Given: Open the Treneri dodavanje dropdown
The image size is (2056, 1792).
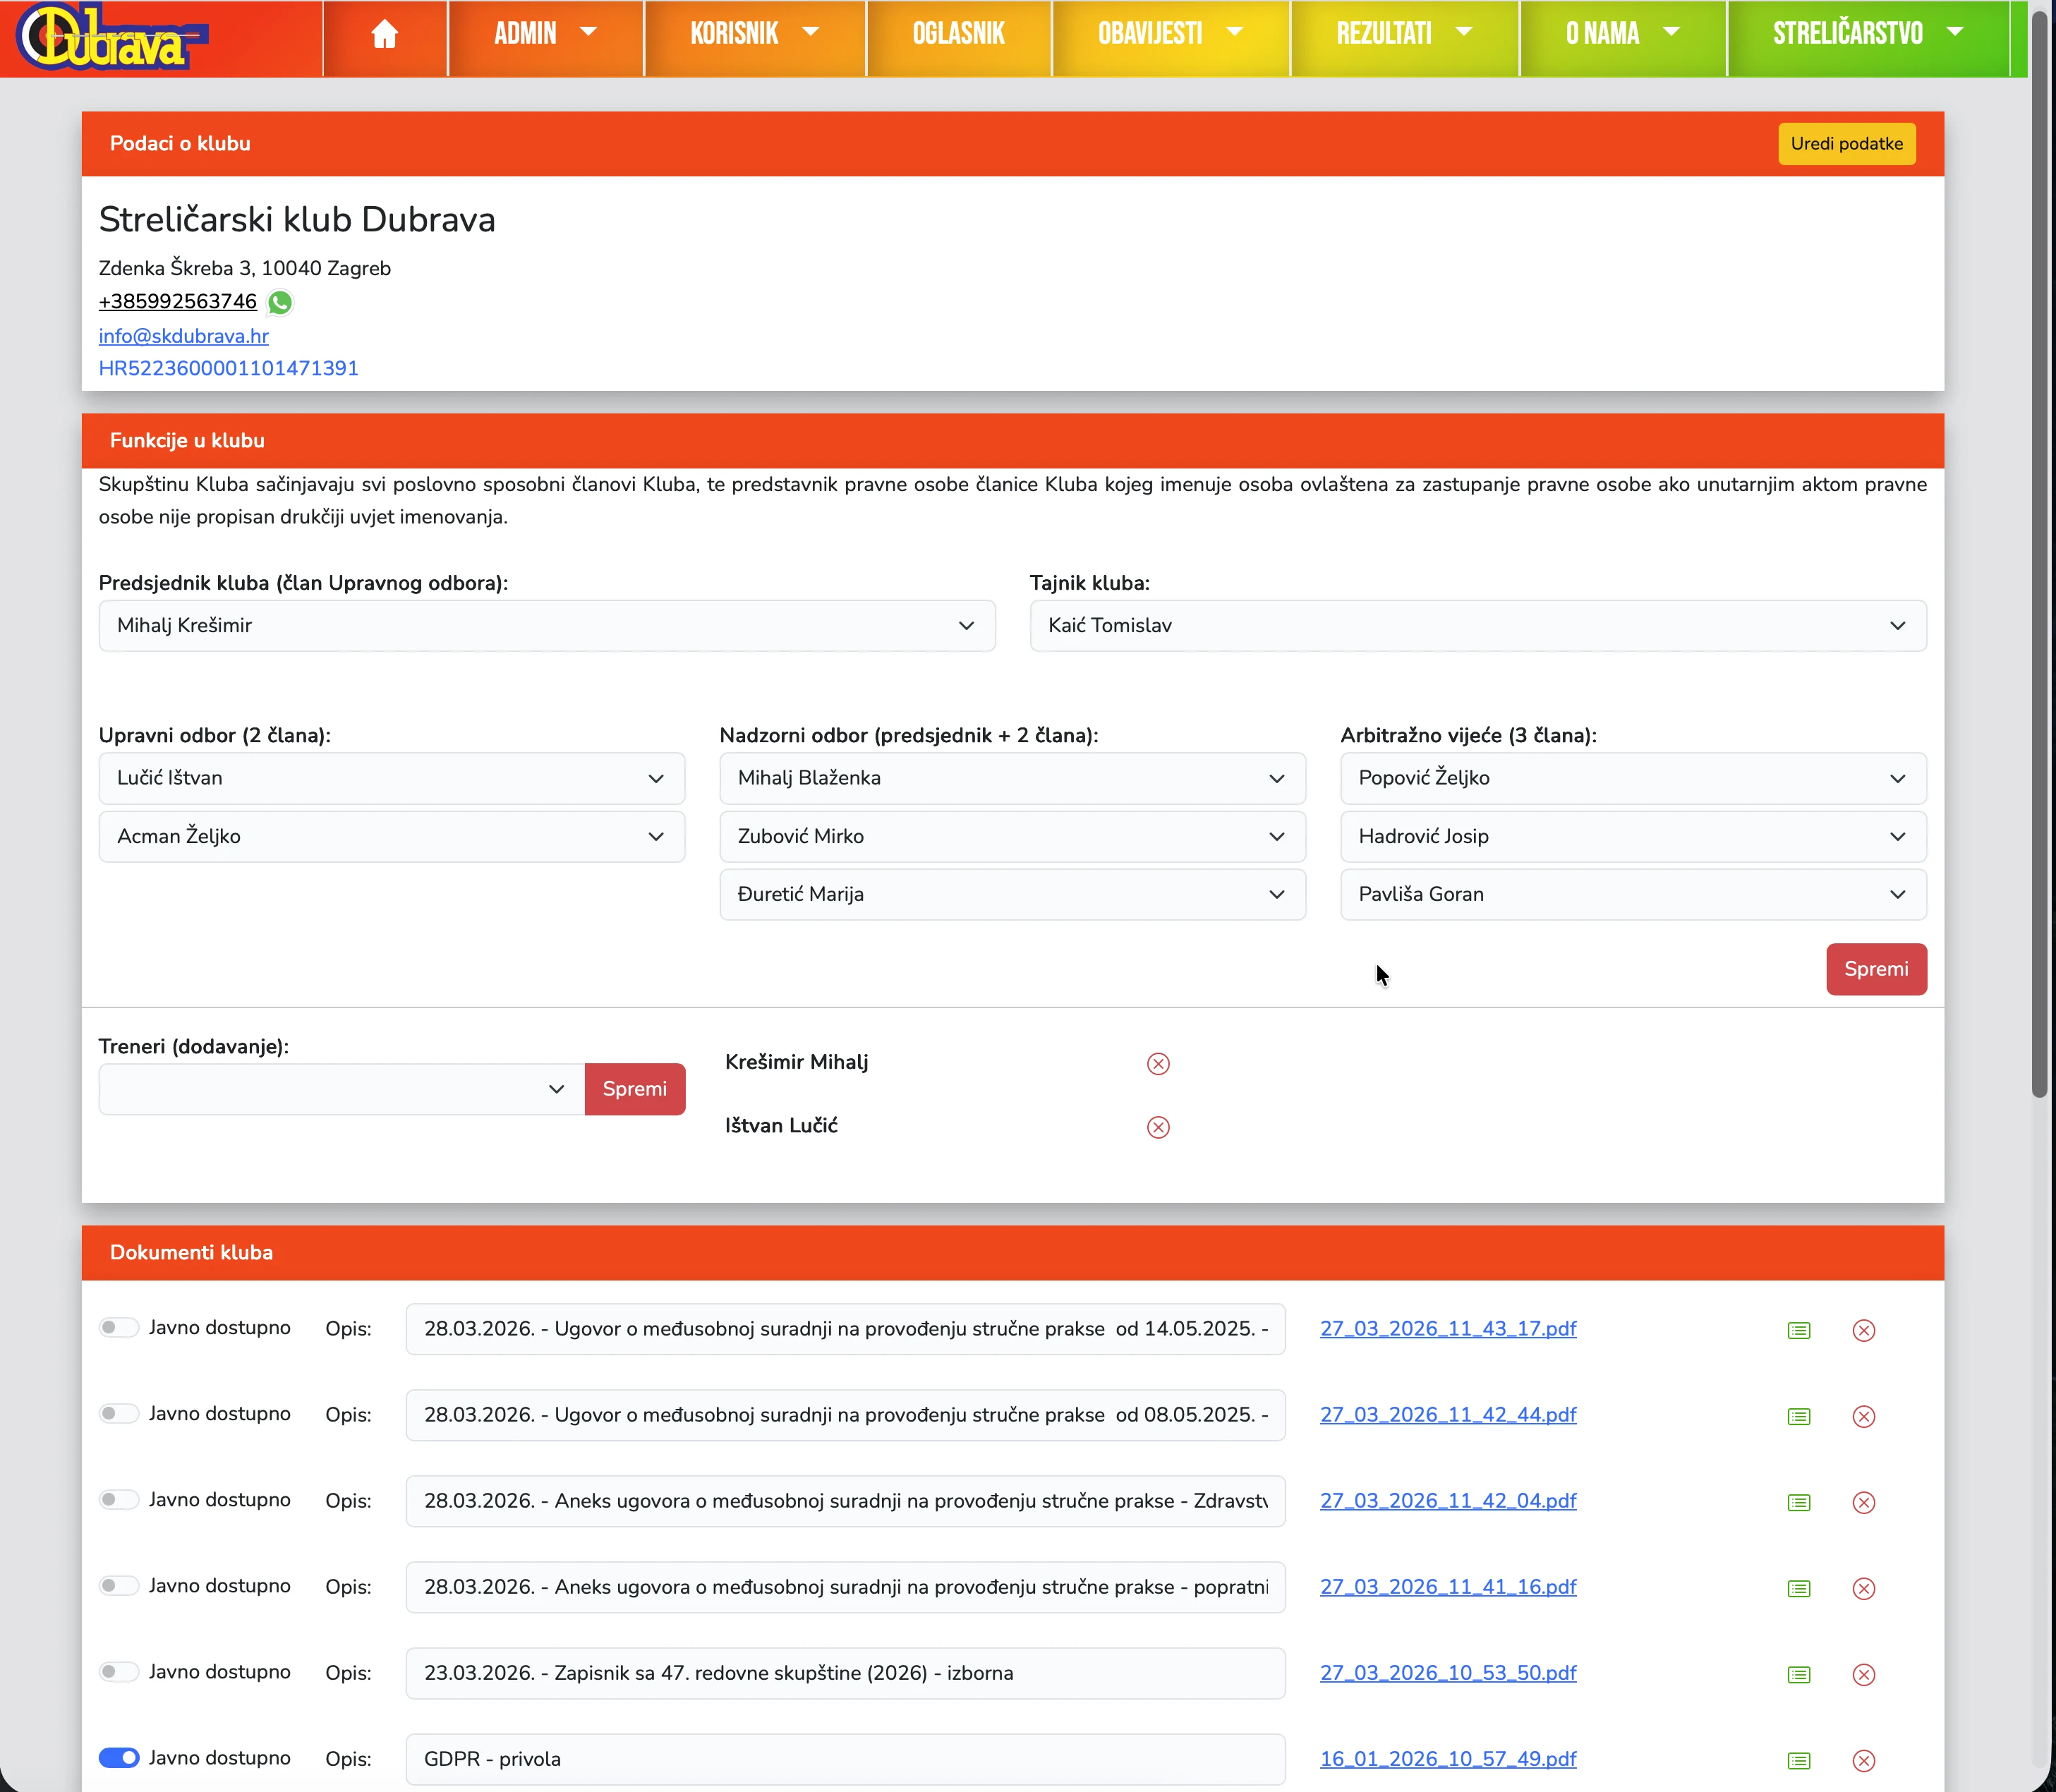Looking at the screenshot, I should [341, 1089].
